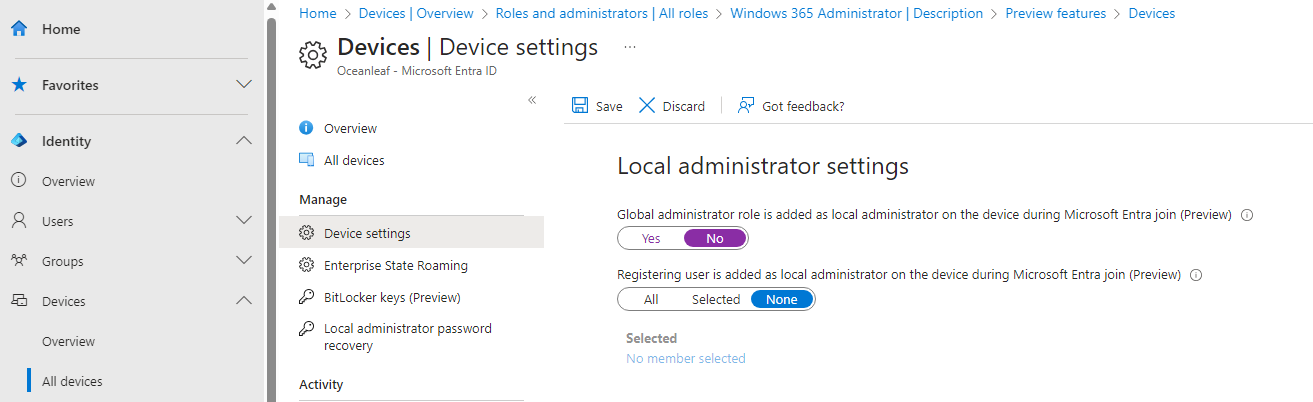Click the Favorites star icon
Screen dimensions: 1313x402
19,85
